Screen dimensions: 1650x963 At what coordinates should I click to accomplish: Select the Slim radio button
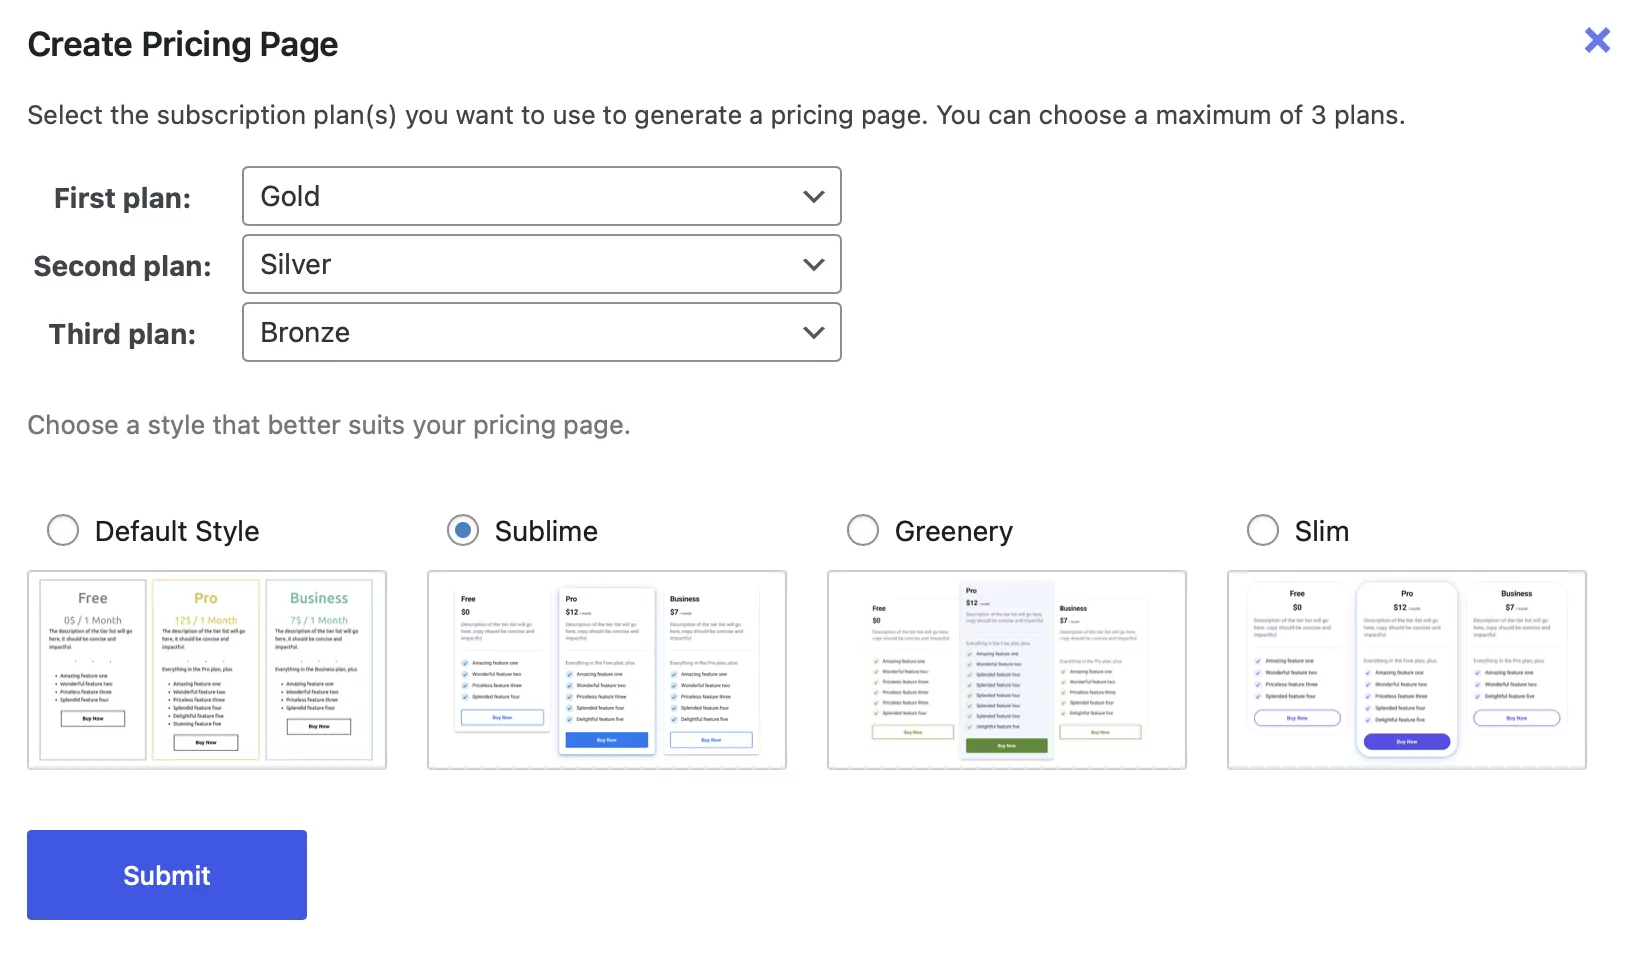click(x=1263, y=530)
